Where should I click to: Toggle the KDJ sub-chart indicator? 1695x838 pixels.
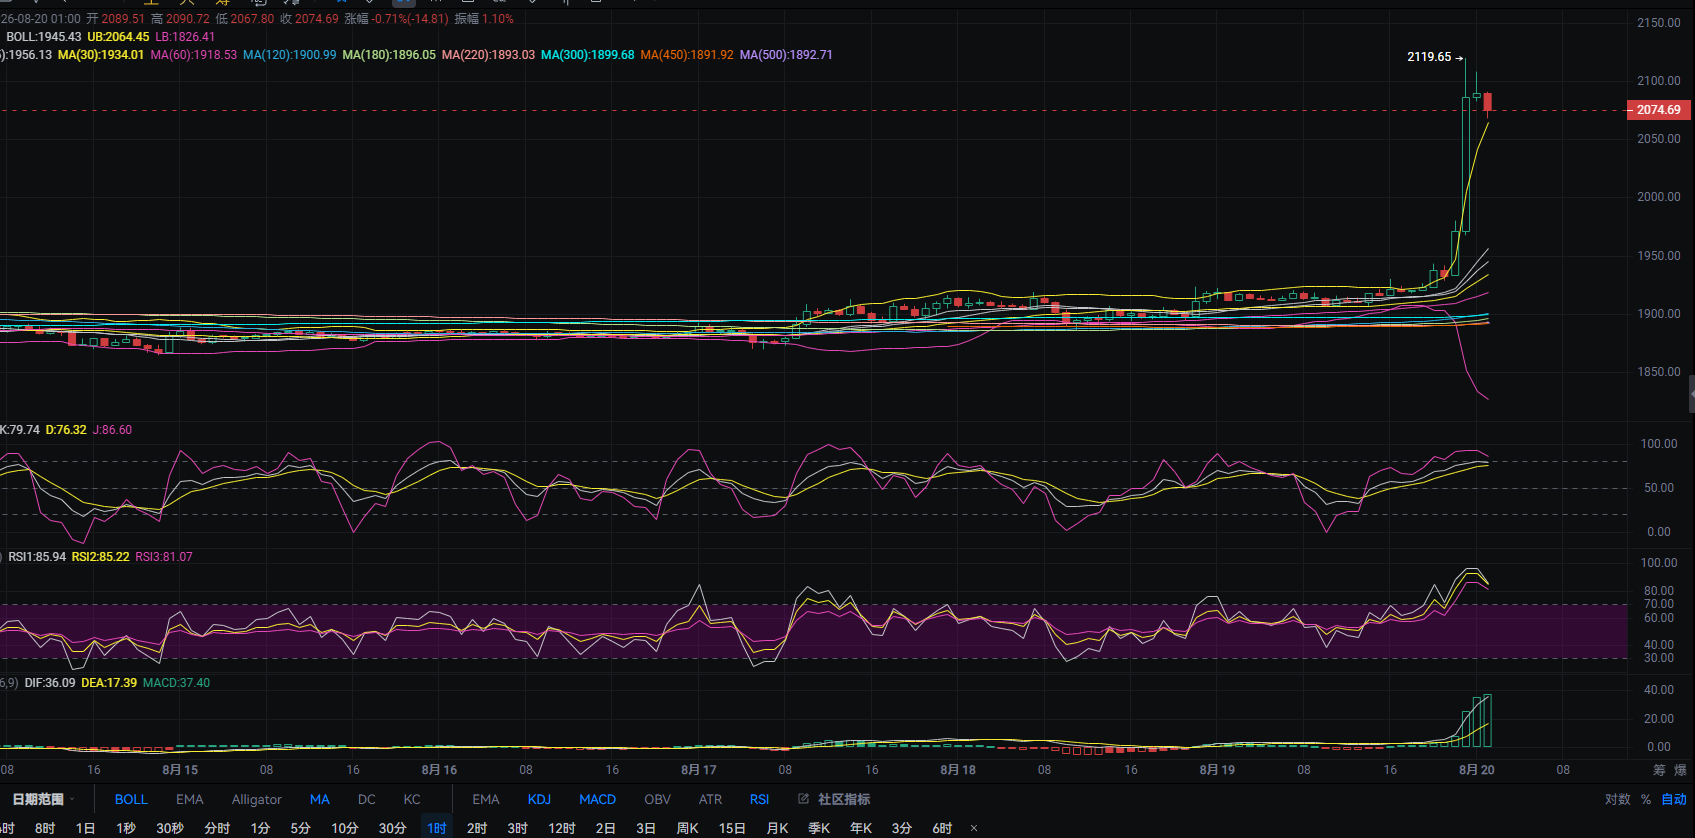pos(539,799)
